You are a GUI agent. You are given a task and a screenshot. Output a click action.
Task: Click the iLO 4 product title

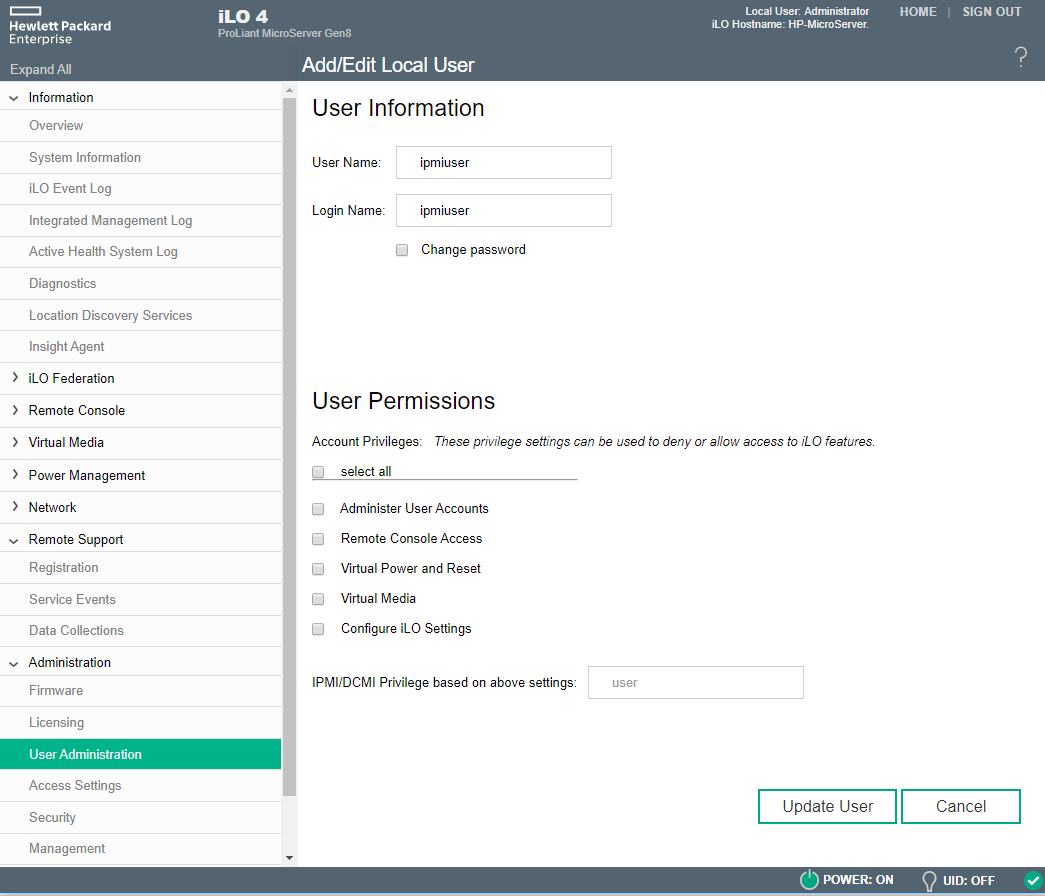pyautogui.click(x=243, y=17)
